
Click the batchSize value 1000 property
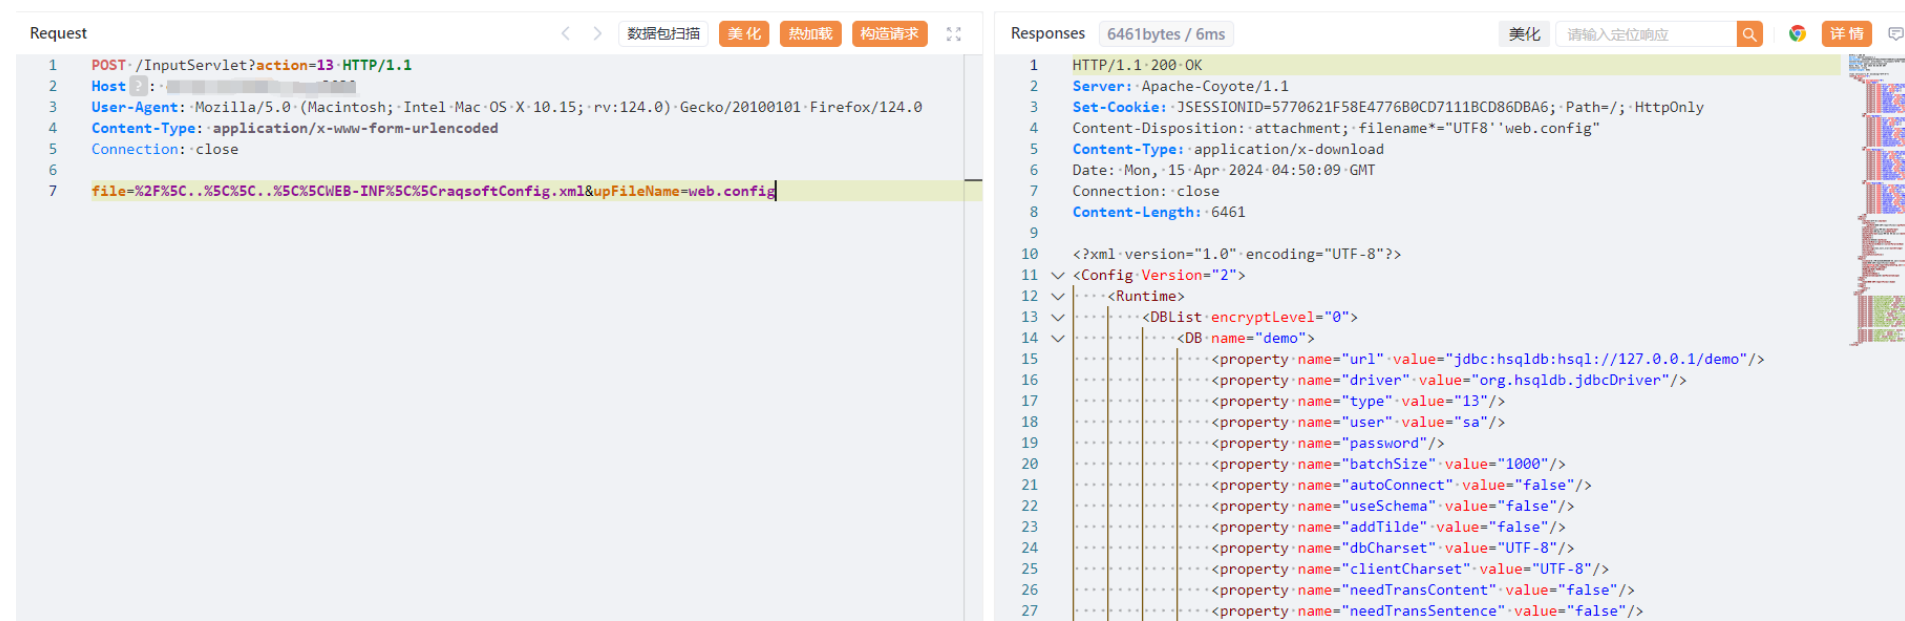[1388, 464]
